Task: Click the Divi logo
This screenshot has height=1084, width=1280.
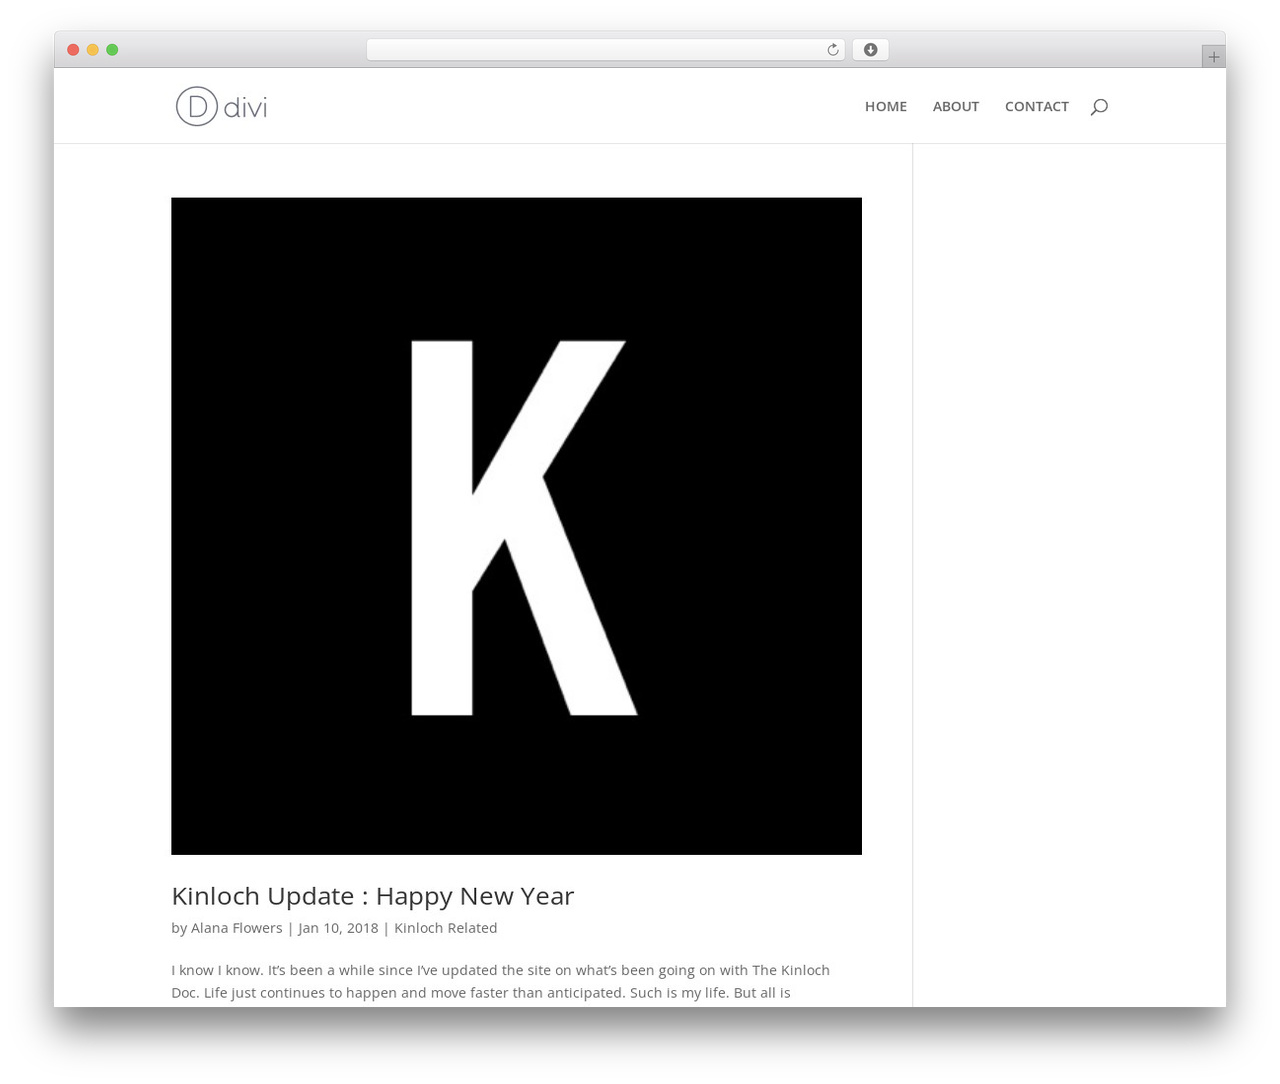Action: (222, 106)
